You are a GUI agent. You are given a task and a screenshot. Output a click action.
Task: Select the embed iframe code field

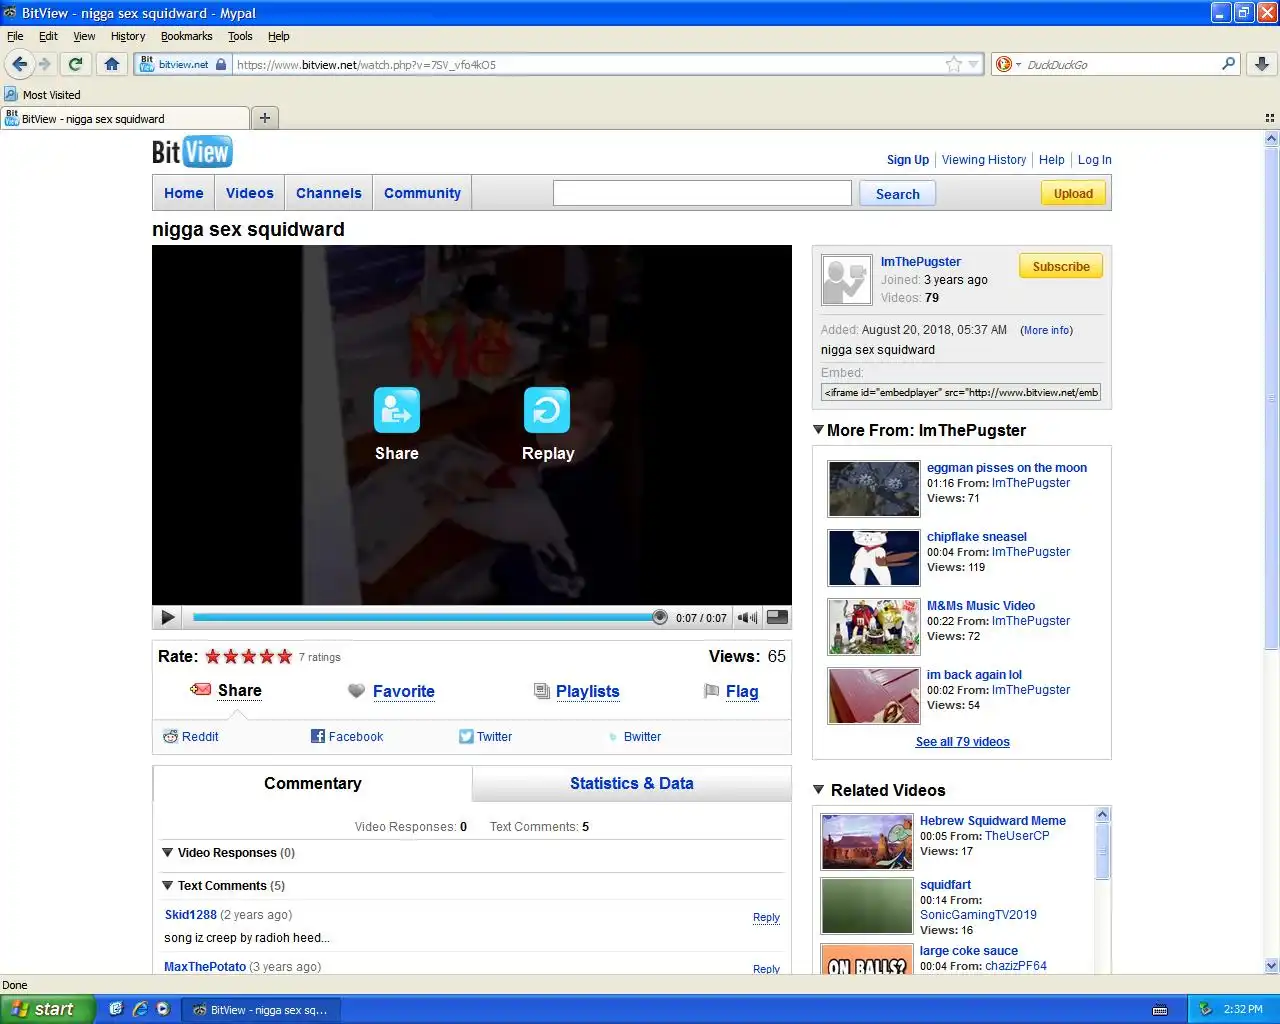tap(961, 392)
